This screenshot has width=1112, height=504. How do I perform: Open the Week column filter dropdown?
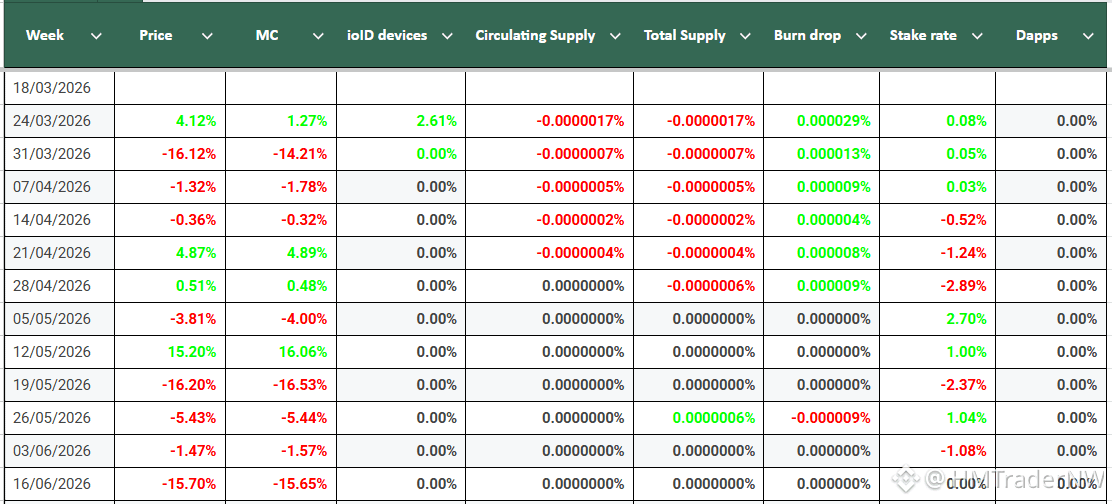click(96, 36)
